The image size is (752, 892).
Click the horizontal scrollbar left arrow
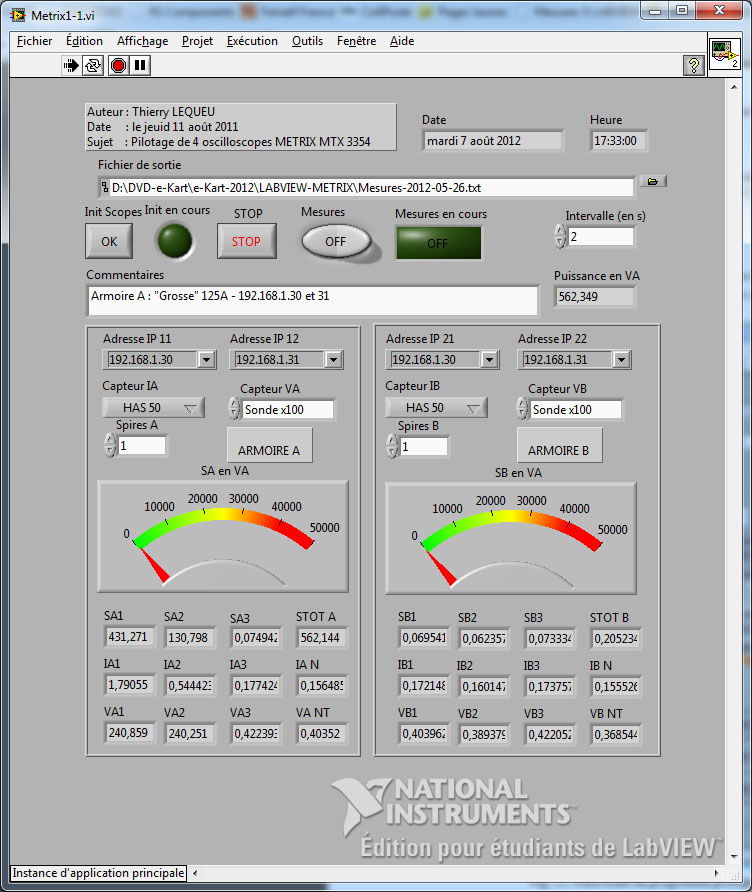pos(196,873)
